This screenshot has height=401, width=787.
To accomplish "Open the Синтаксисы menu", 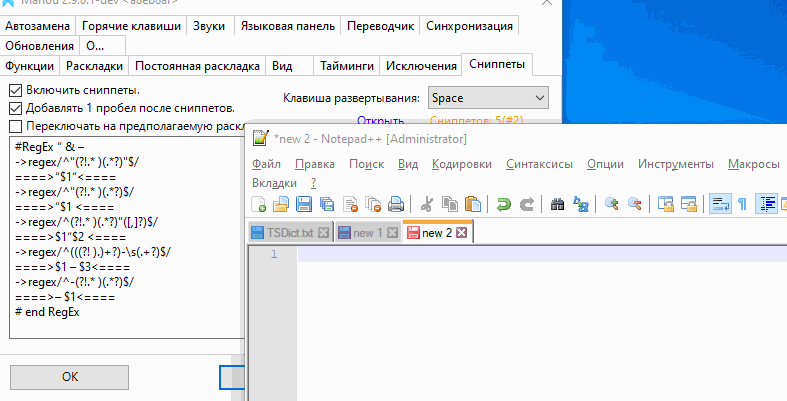I will [540, 164].
